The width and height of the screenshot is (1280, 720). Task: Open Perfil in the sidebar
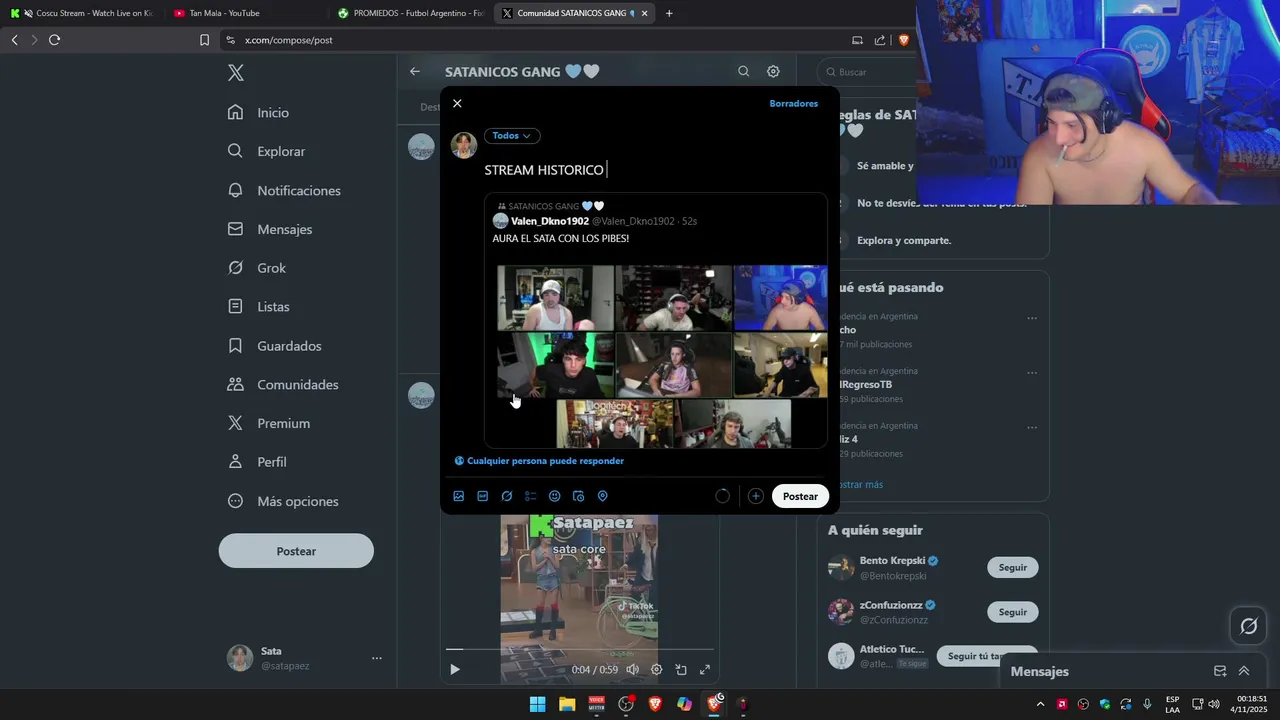point(258,462)
